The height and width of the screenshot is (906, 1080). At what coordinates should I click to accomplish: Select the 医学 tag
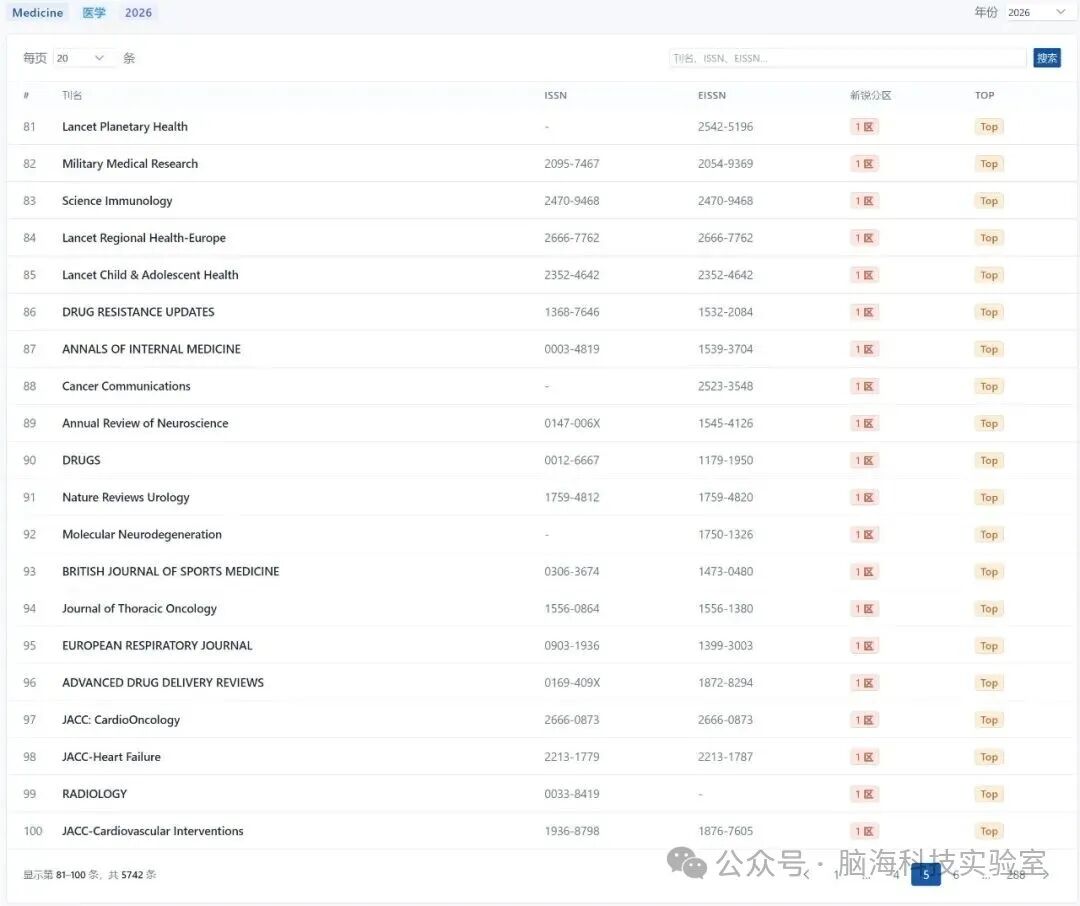click(x=94, y=12)
